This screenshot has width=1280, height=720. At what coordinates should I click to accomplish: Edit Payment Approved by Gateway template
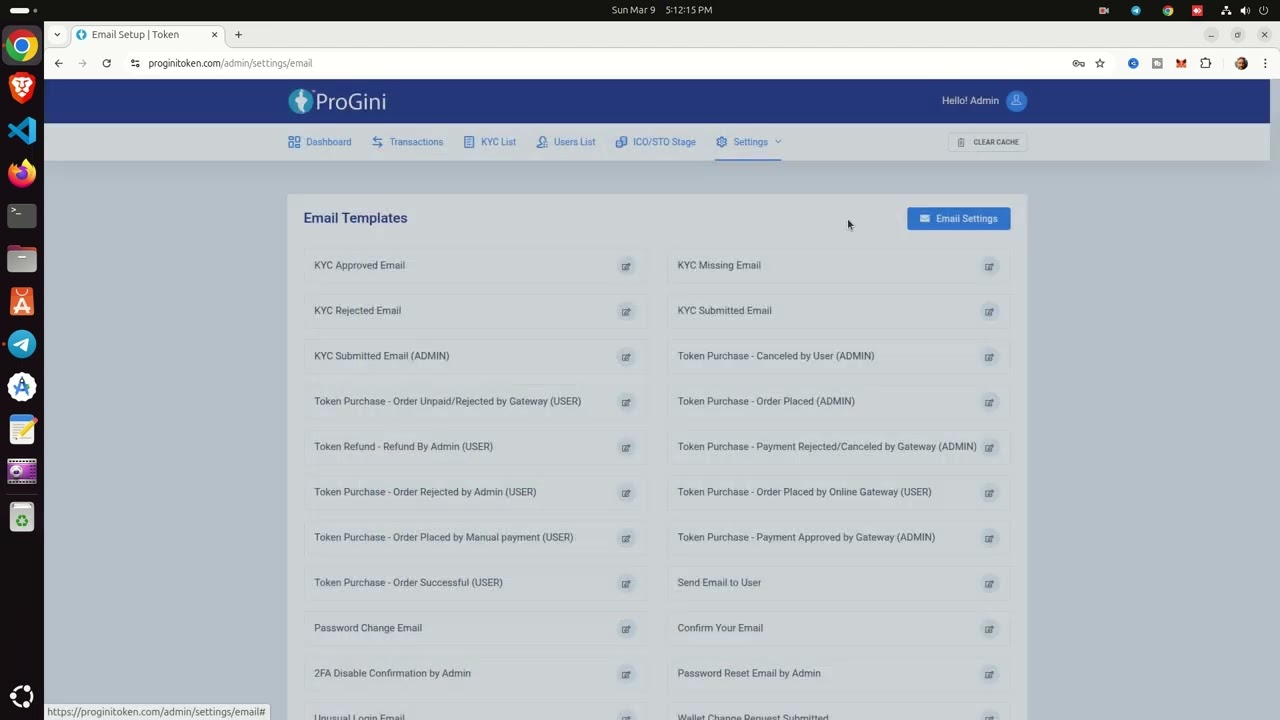coord(989,538)
